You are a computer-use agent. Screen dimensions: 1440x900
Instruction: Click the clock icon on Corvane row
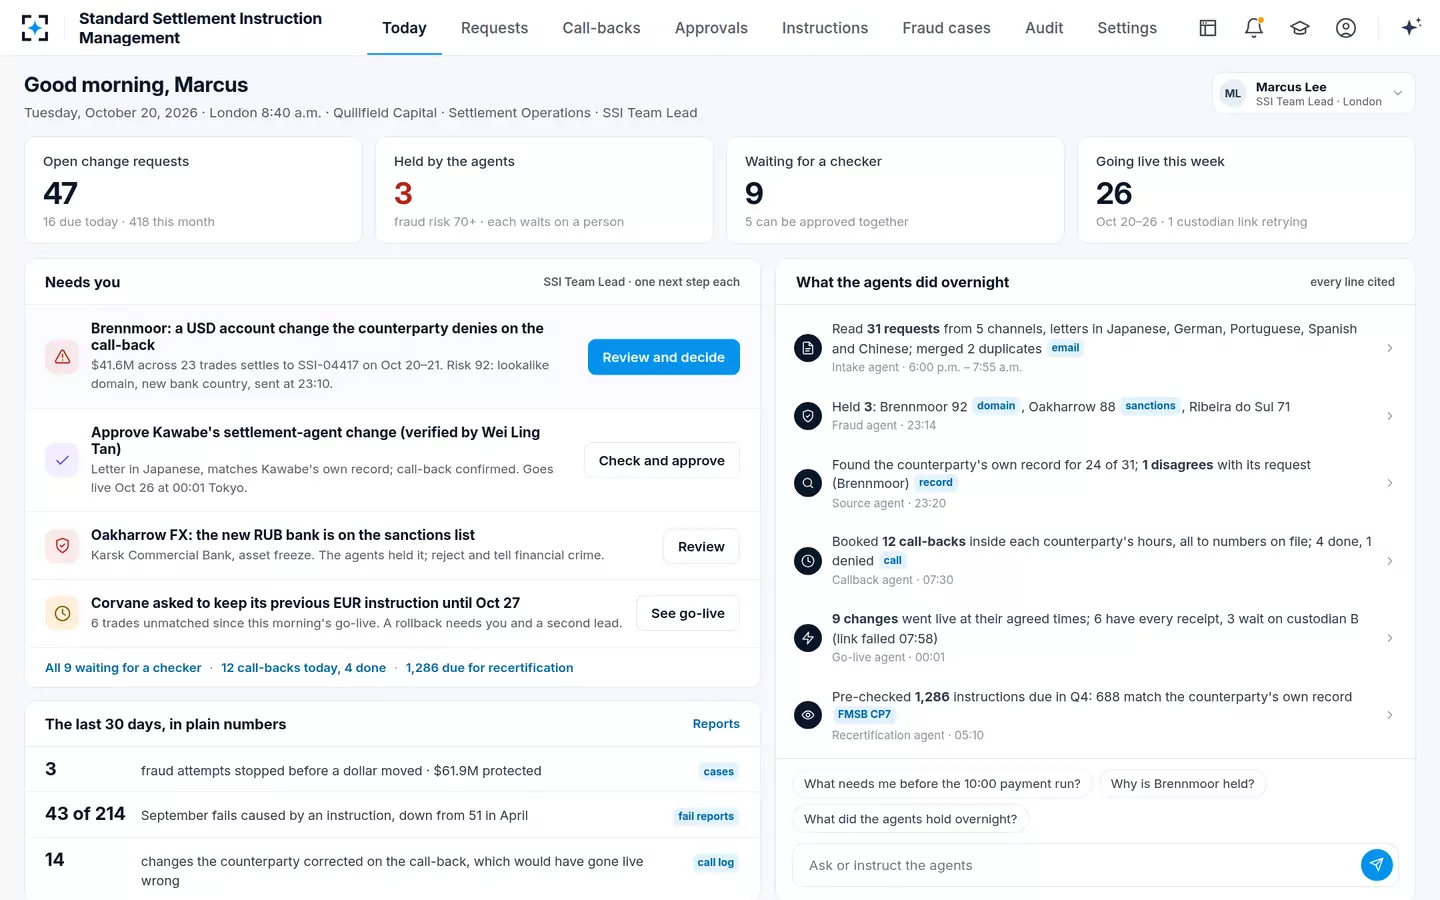[x=62, y=613]
